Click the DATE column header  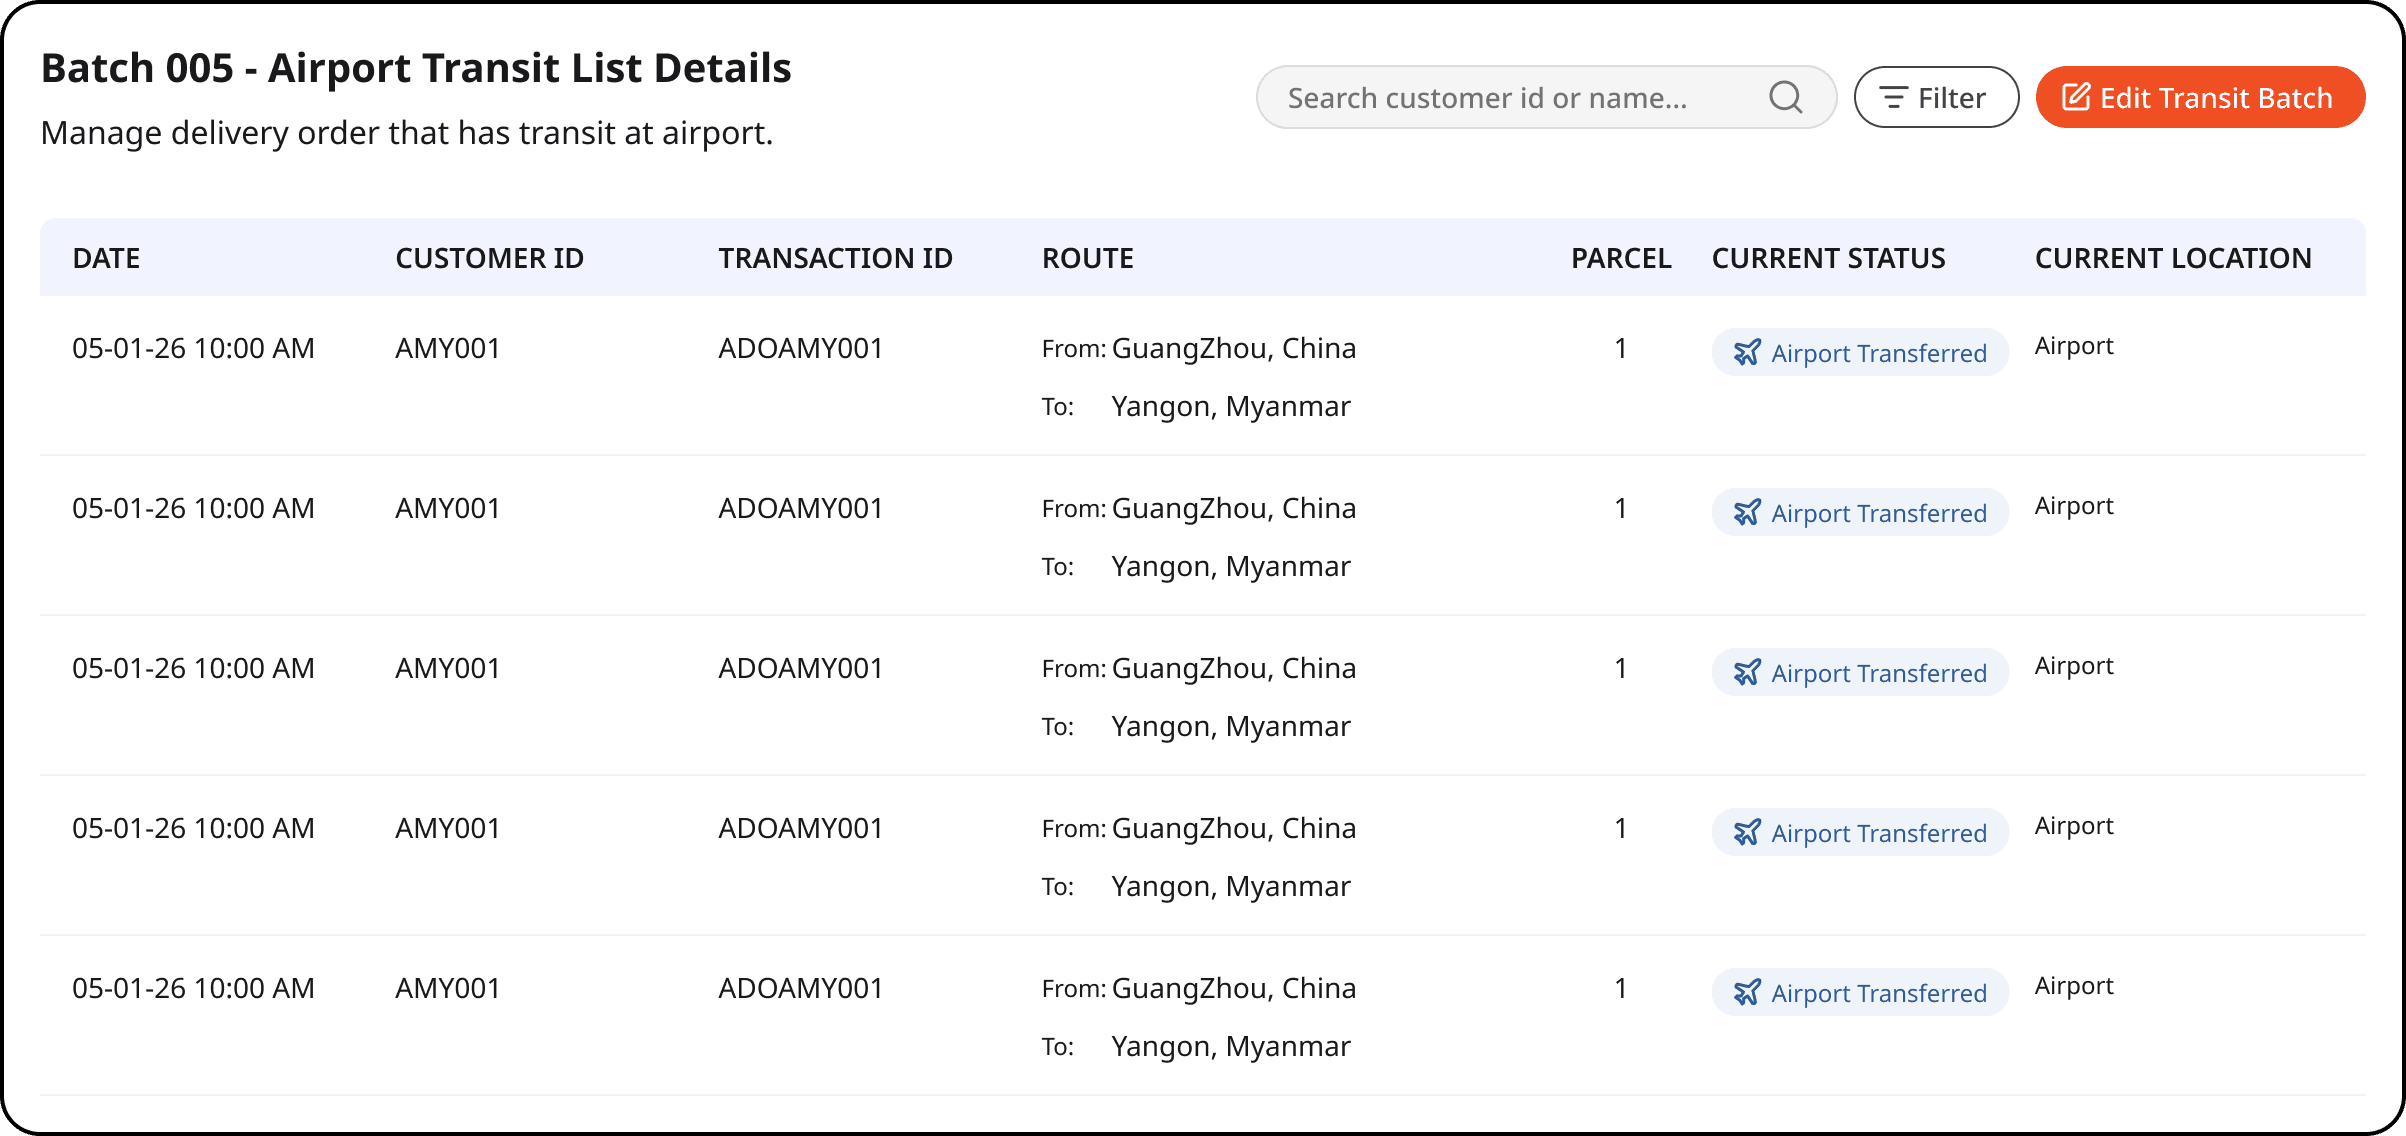[106, 258]
